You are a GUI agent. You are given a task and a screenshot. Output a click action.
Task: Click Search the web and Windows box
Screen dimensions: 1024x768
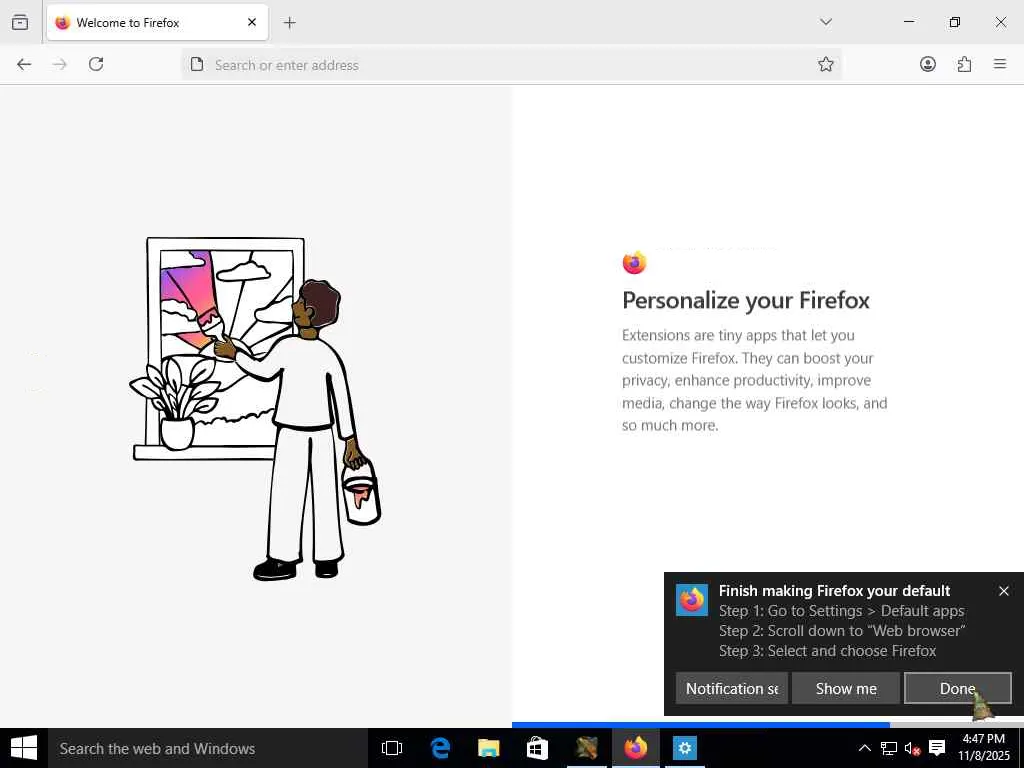[x=208, y=748]
